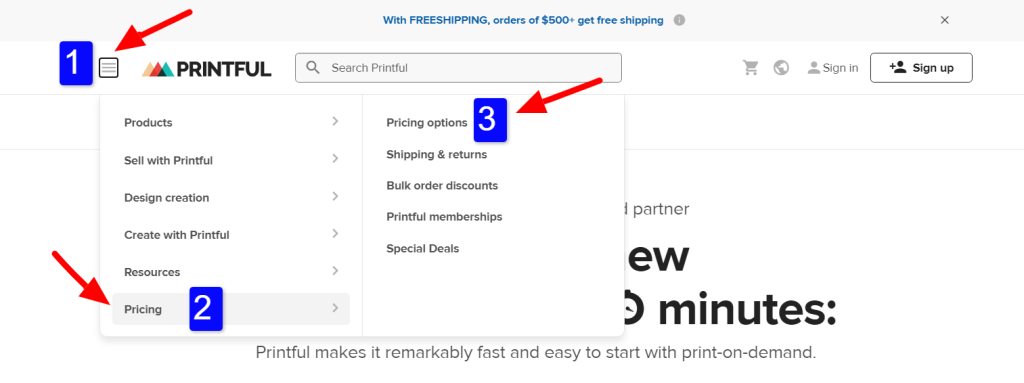The image size is (1024, 383).
Task: Click inside the Search Printful field
Action: [458, 68]
